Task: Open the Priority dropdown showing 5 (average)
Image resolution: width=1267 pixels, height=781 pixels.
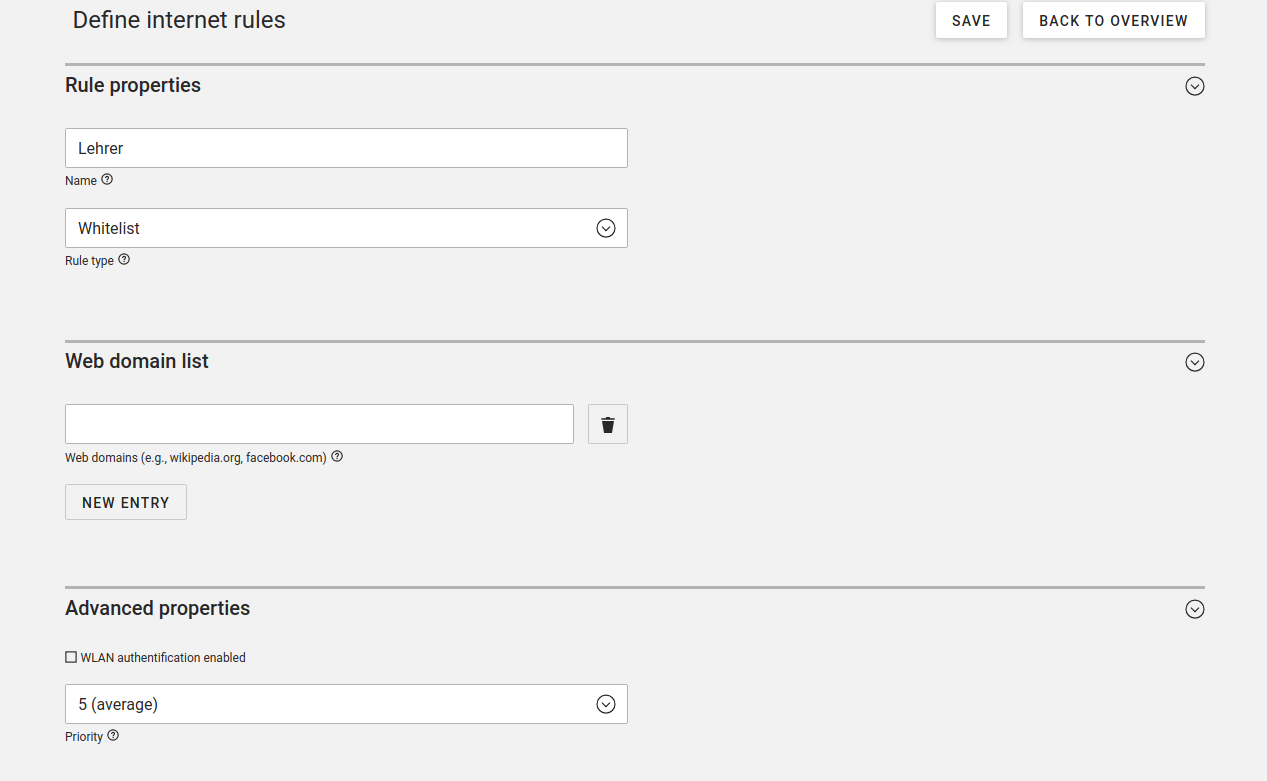Action: pyautogui.click(x=346, y=704)
